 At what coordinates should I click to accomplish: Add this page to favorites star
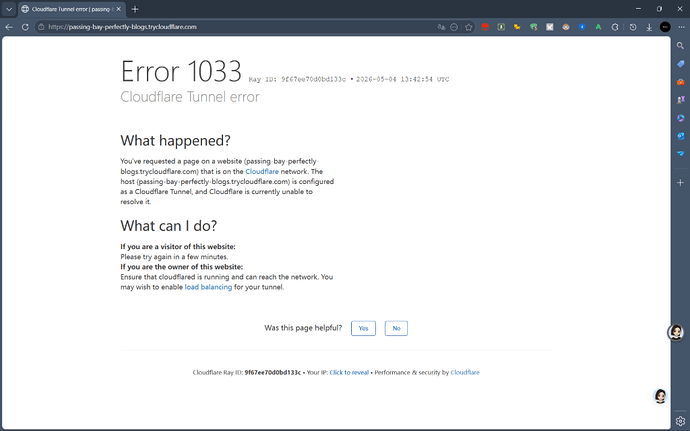coord(469,27)
